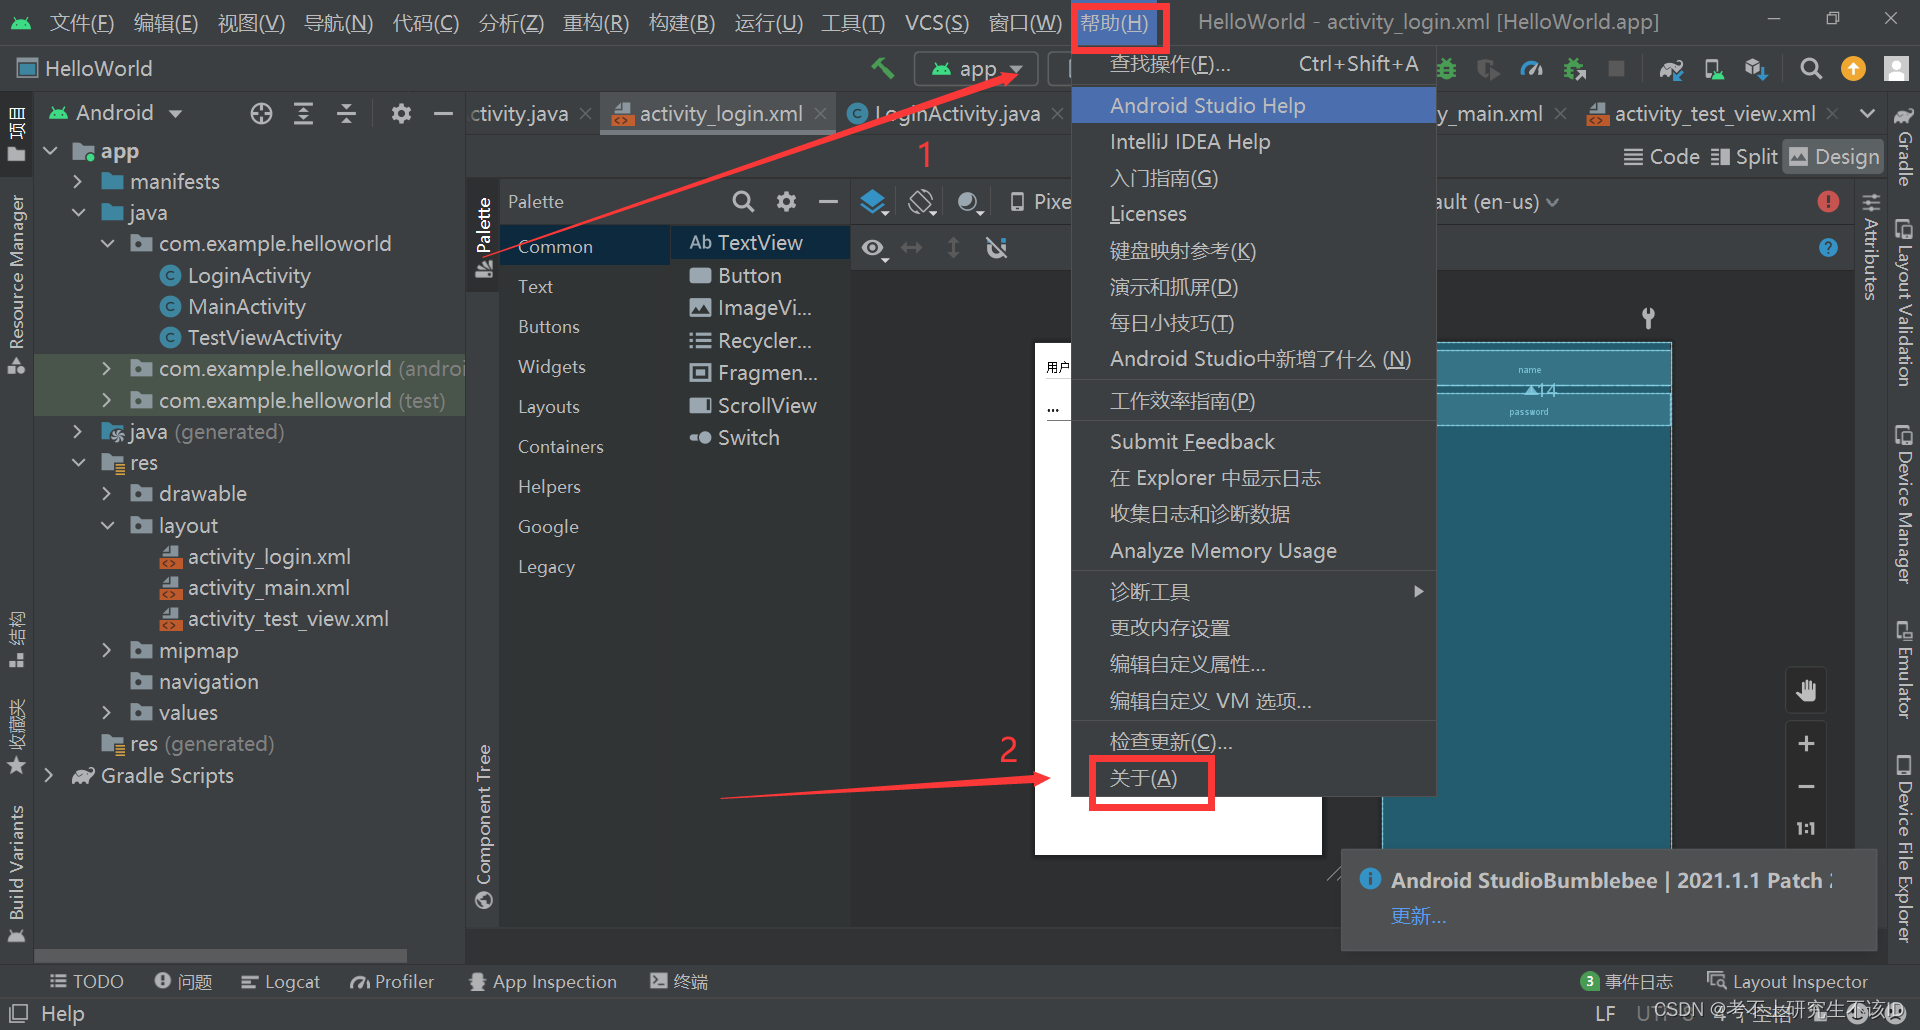
Task: Click the red error indicator icon
Action: point(1828,202)
